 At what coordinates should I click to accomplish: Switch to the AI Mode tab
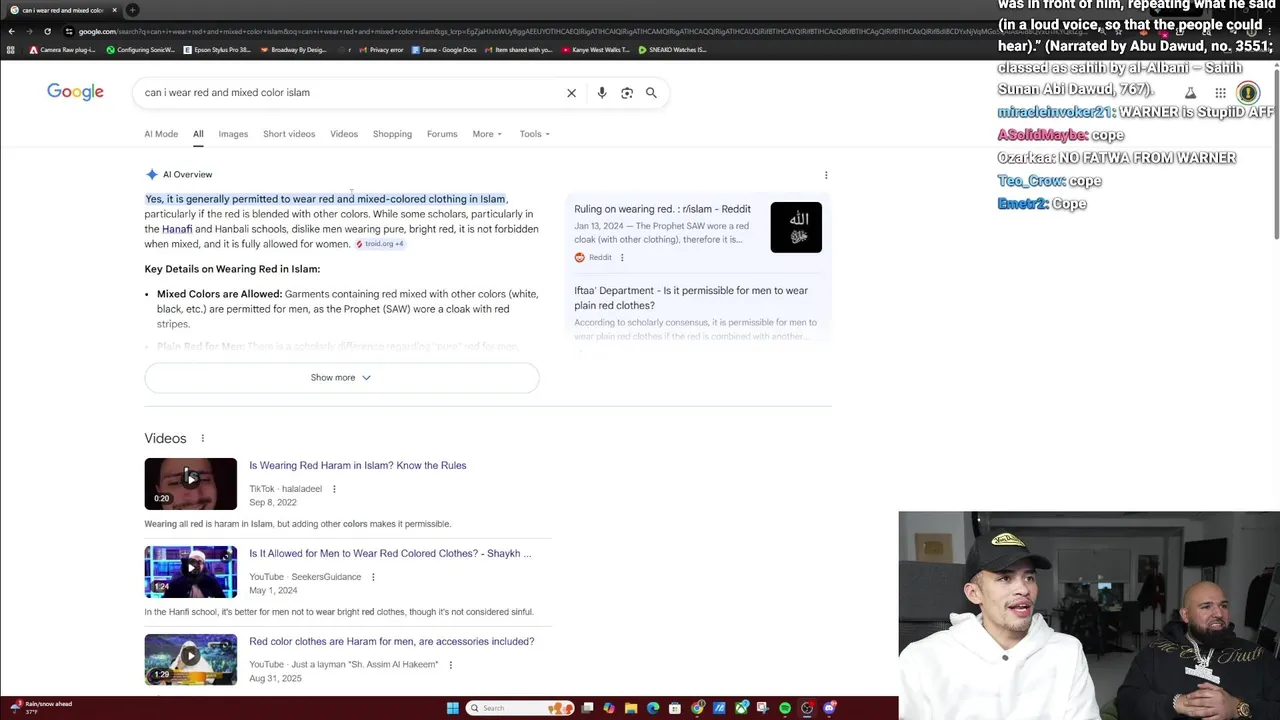point(161,134)
